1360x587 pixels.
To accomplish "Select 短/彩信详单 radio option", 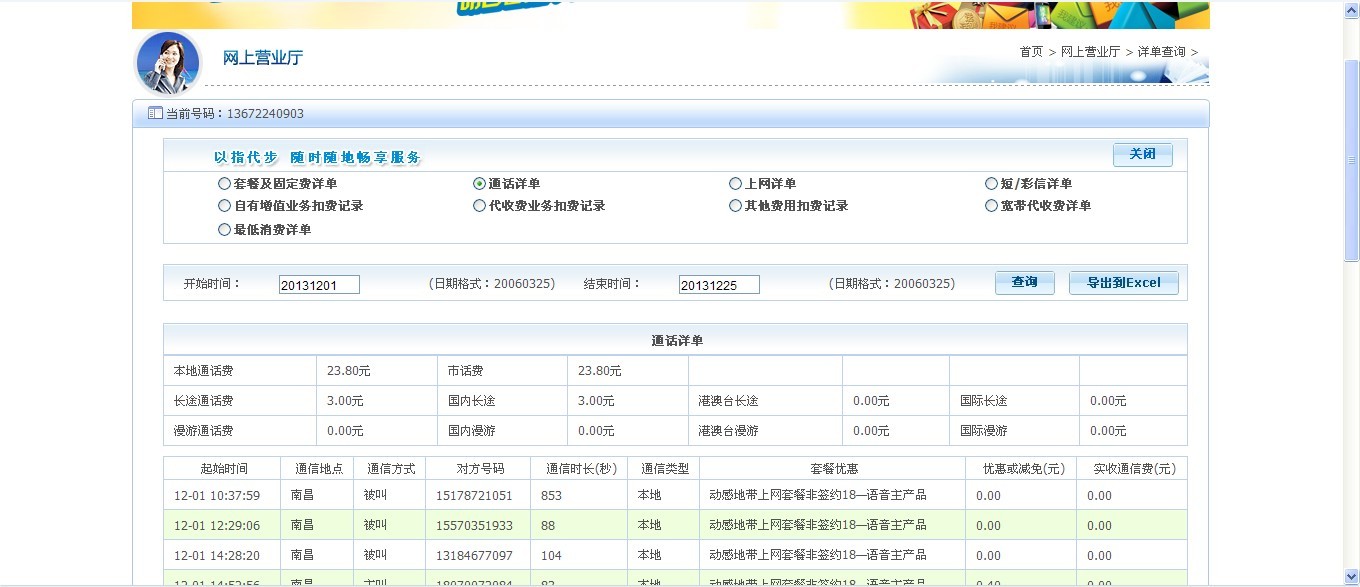I will tap(991, 184).
